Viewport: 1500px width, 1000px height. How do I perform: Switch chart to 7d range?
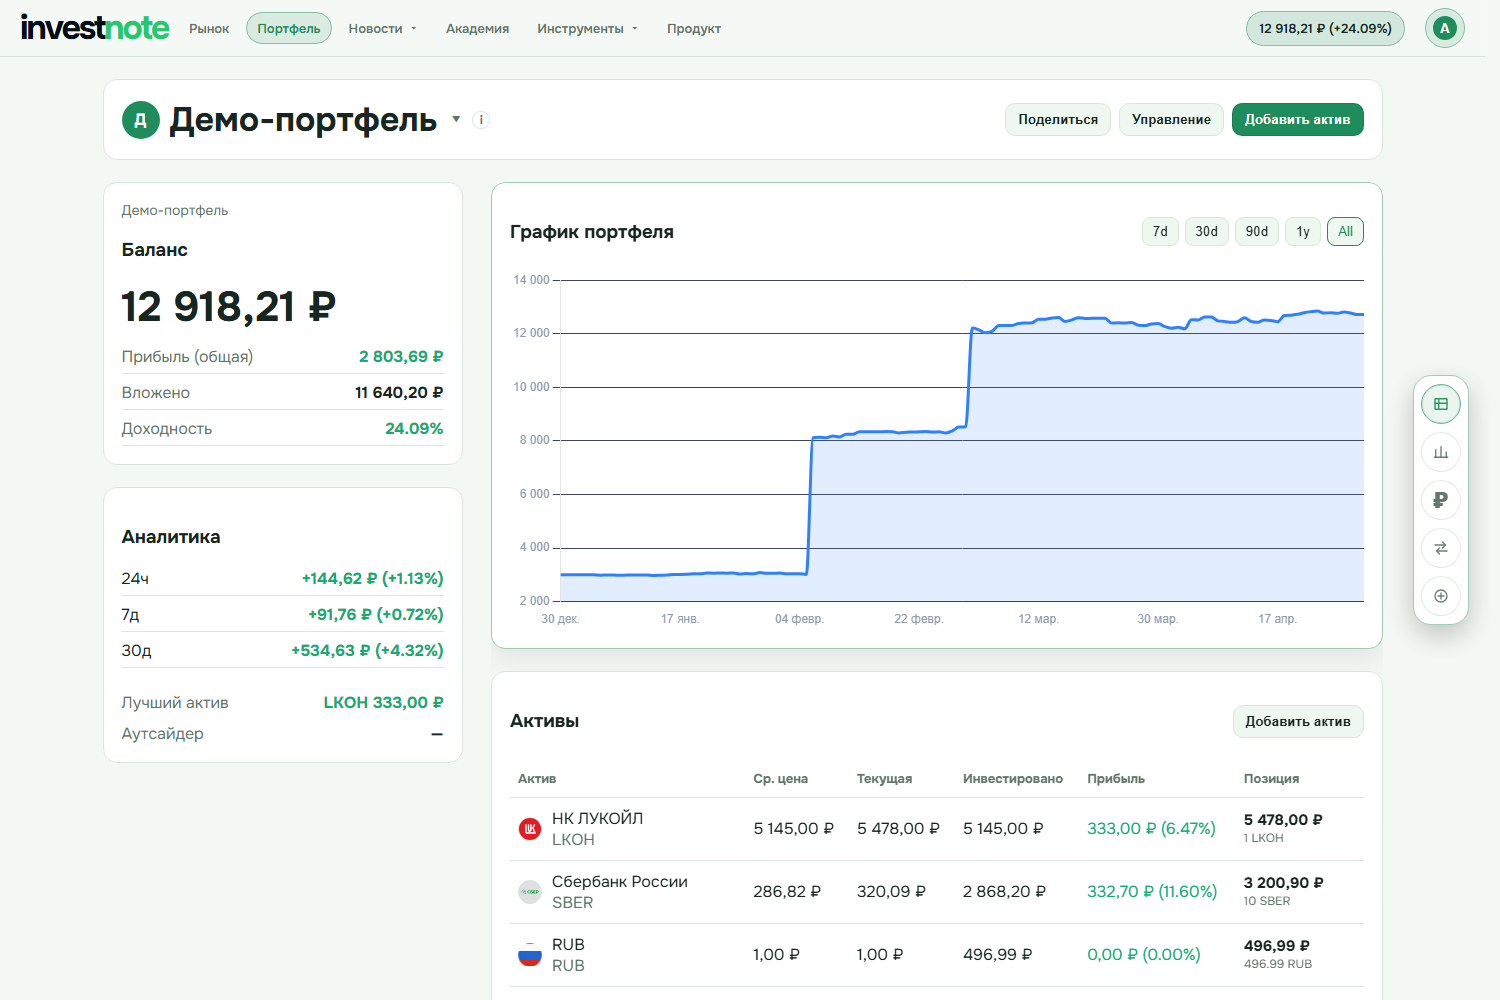tap(1160, 232)
